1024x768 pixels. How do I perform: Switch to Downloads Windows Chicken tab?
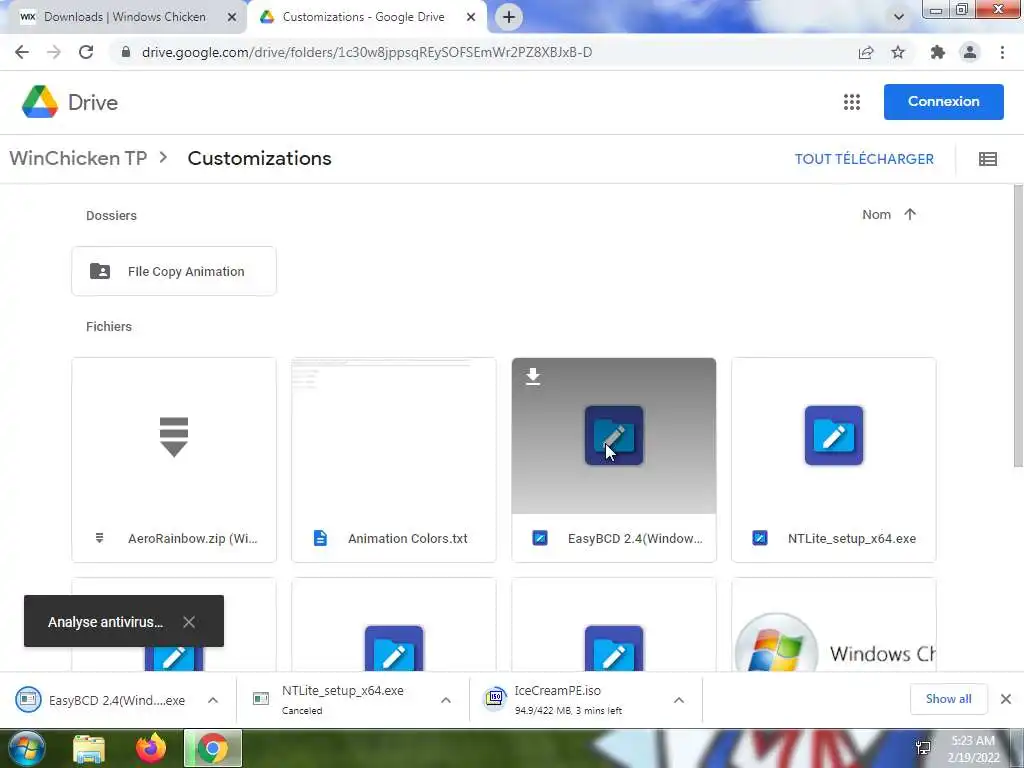[123, 17]
